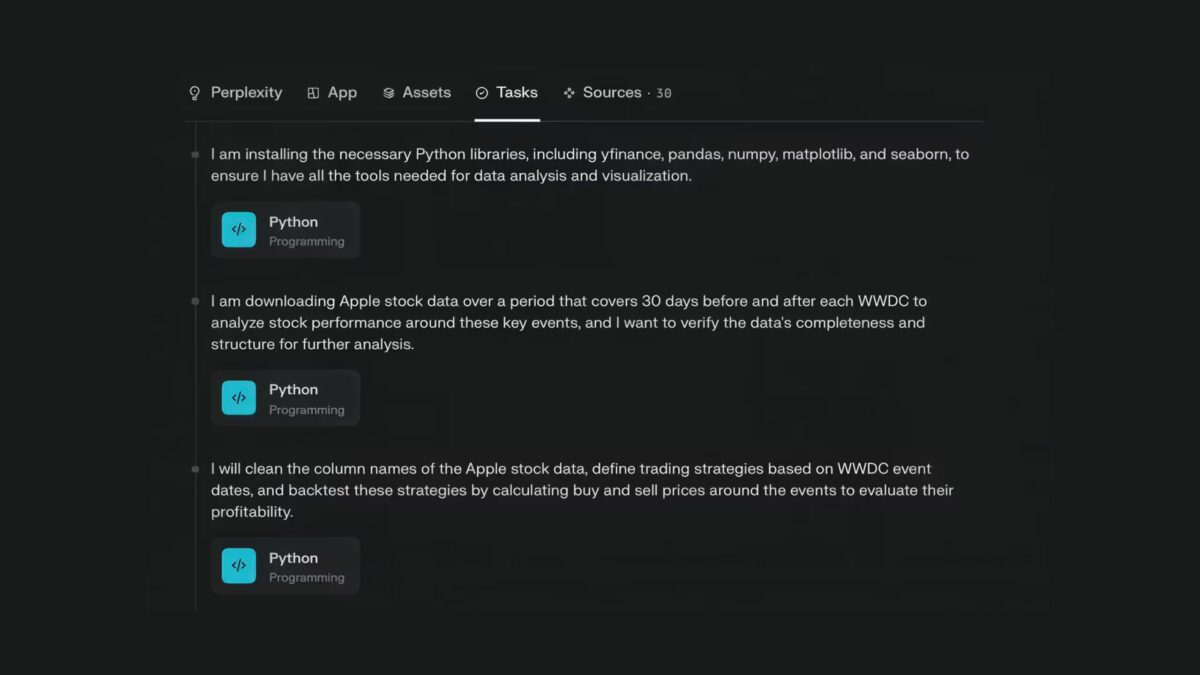Switch to the App tab label

[342, 93]
